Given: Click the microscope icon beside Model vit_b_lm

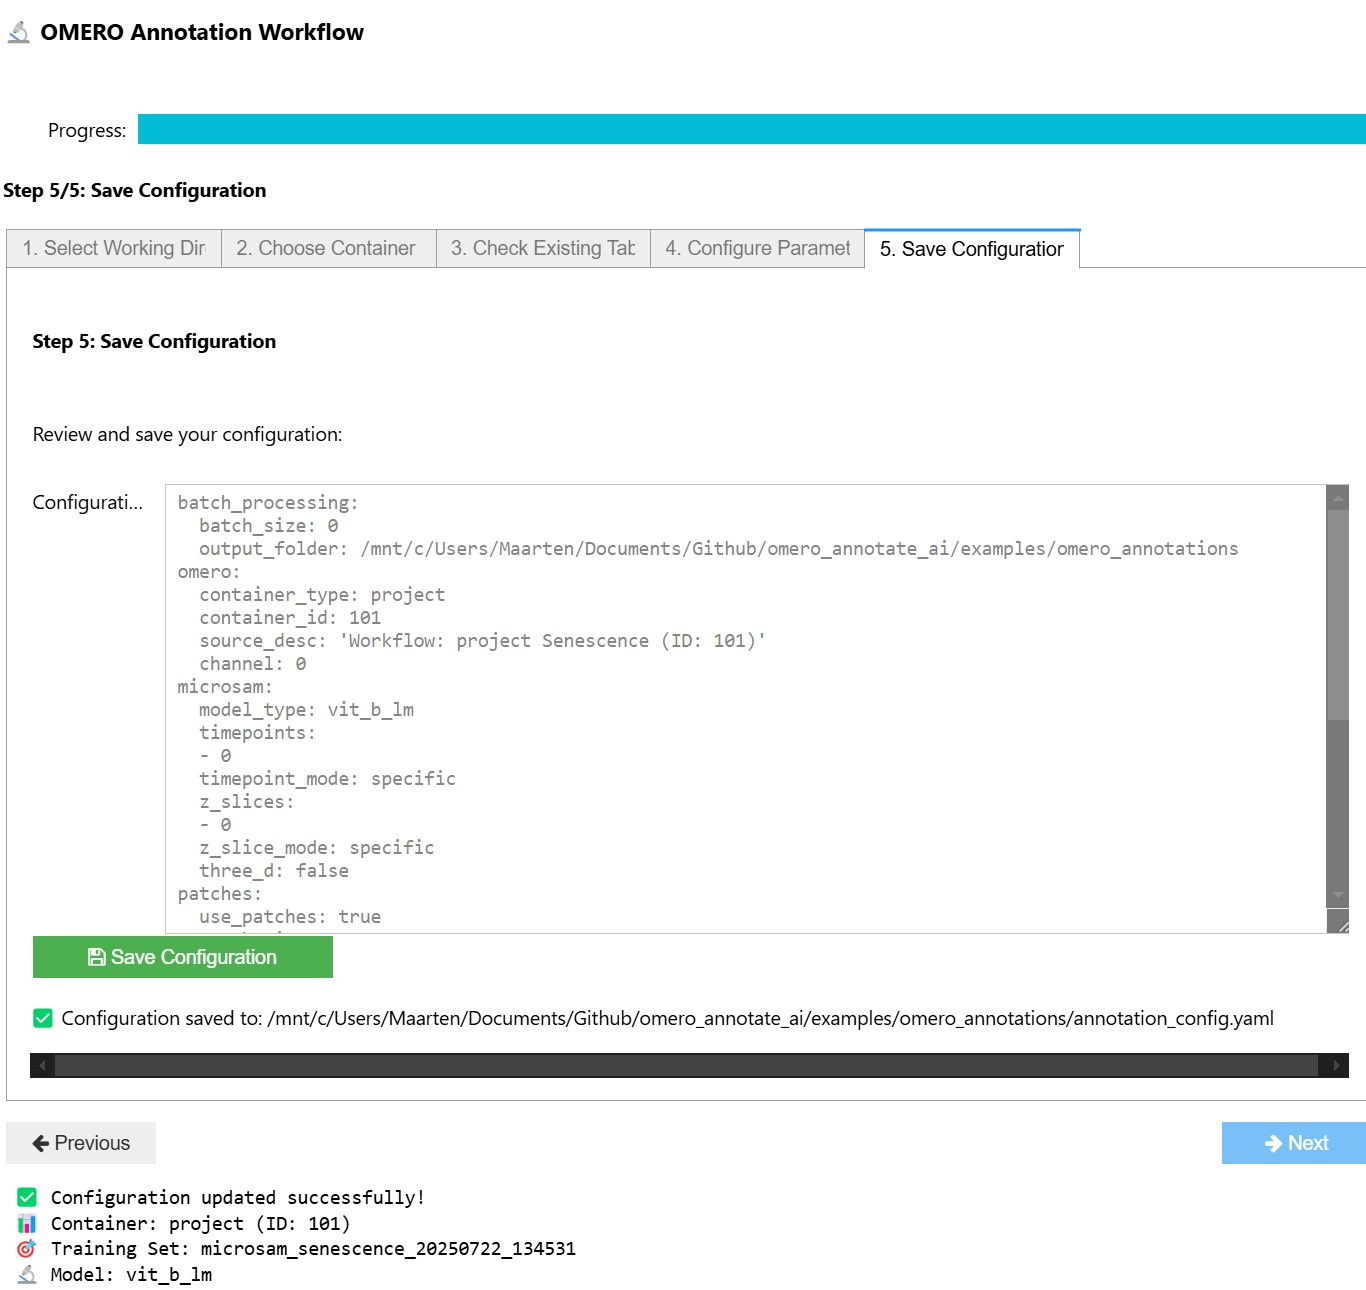Looking at the screenshot, I should click(x=27, y=1274).
